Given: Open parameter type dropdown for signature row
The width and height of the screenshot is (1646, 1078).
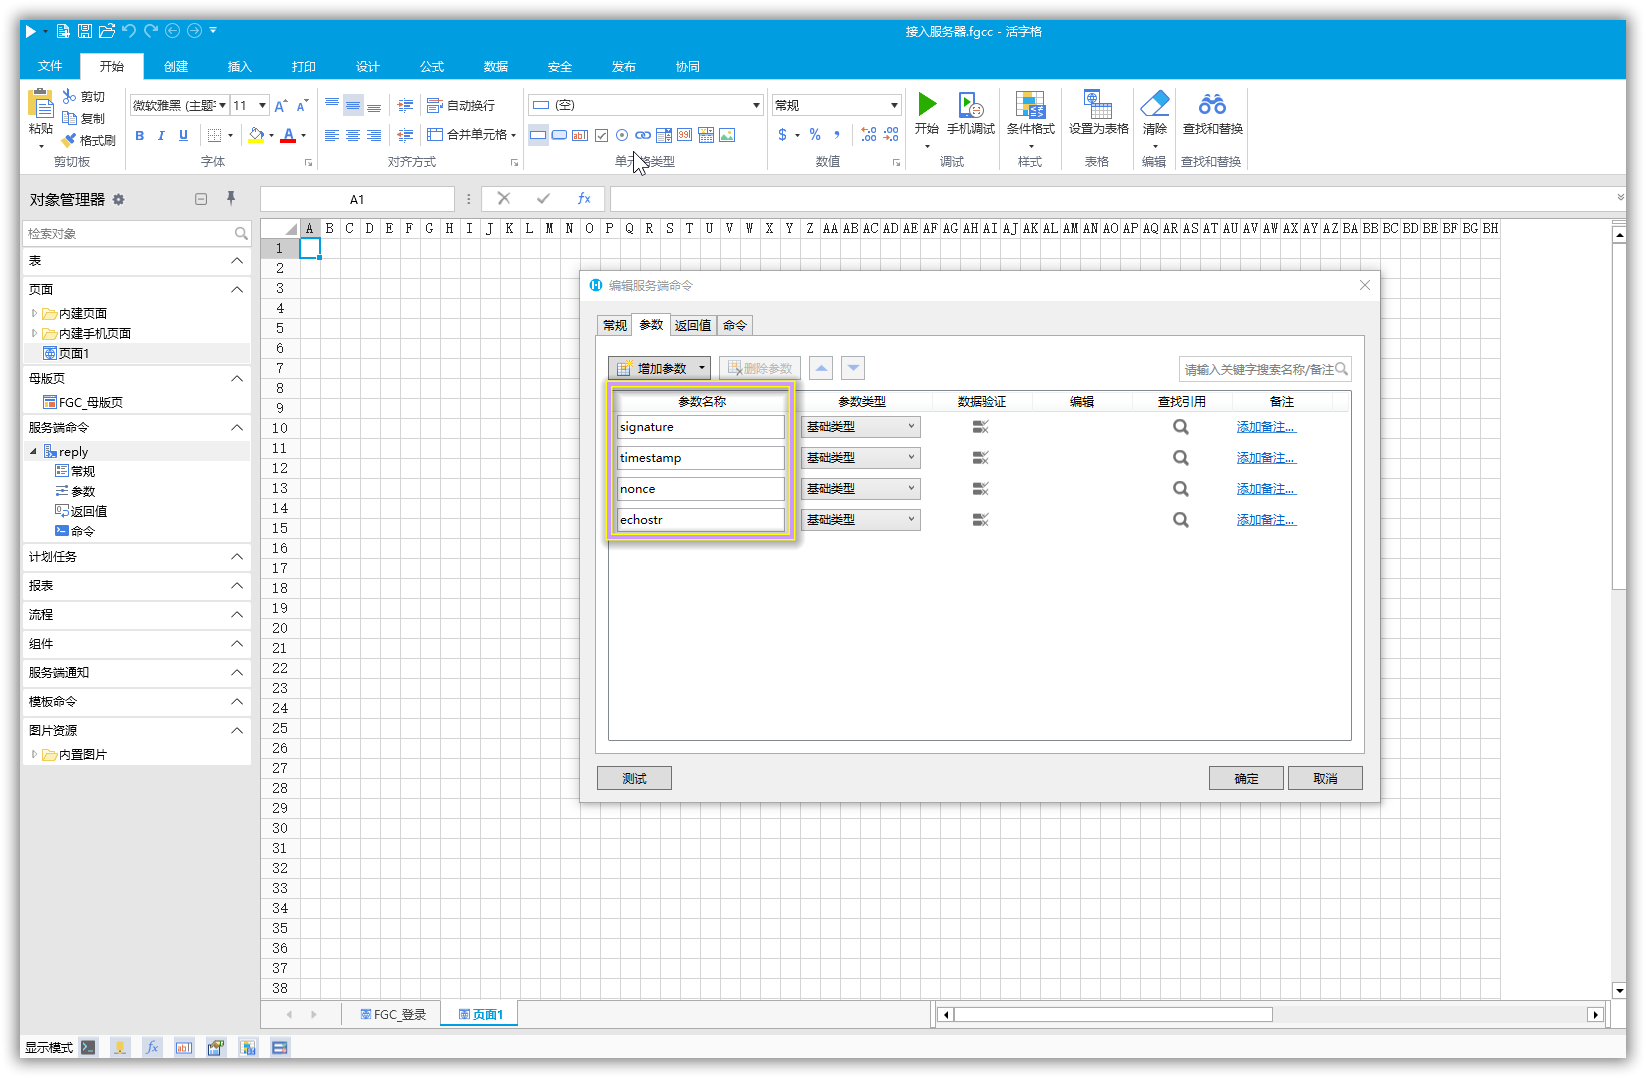Looking at the screenshot, I should pos(861,427).
